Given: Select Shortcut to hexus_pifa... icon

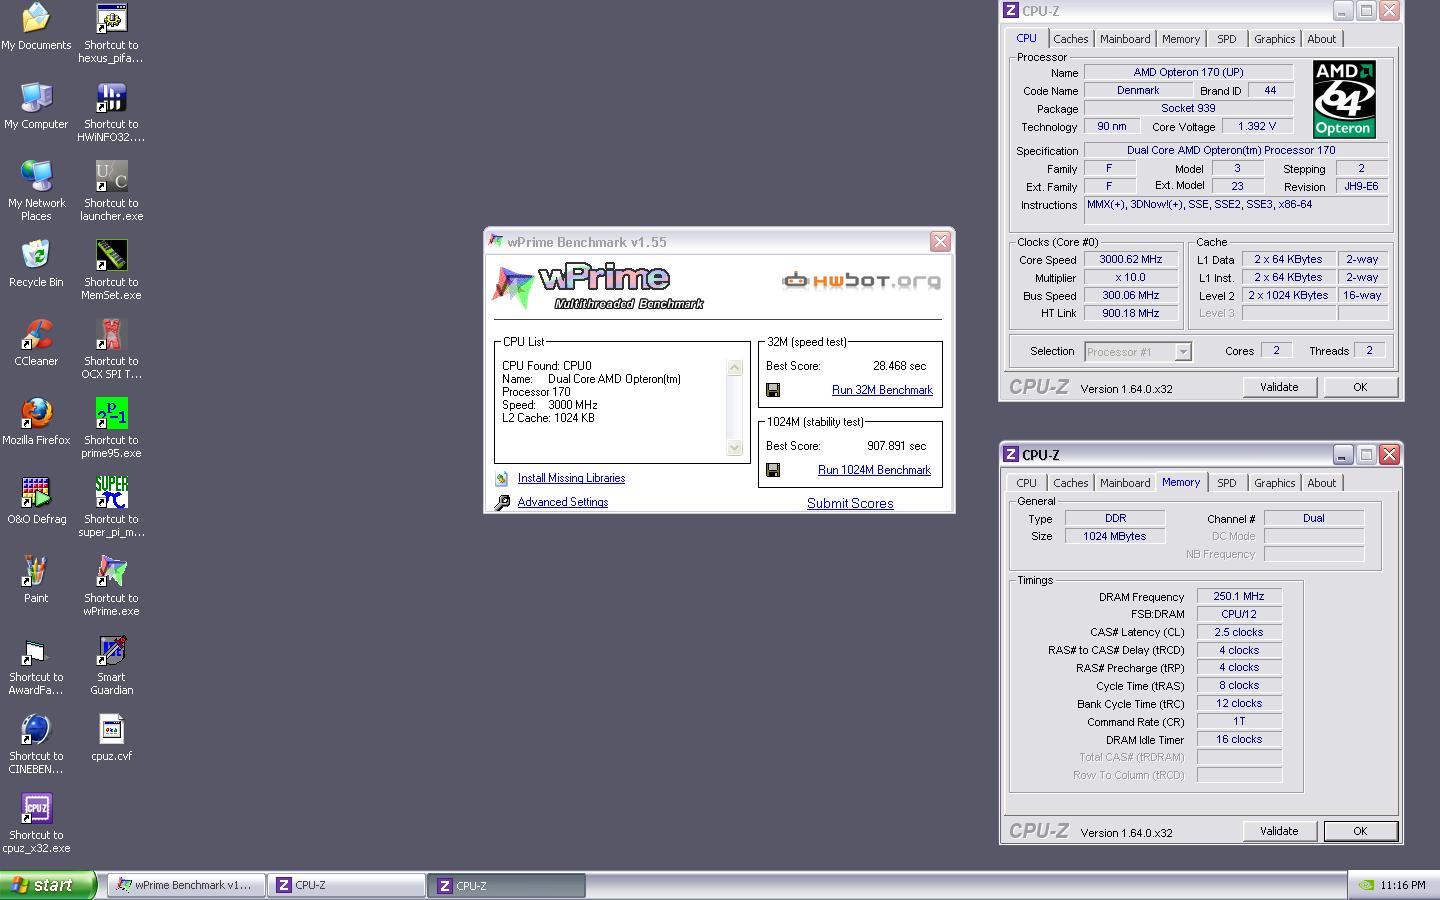Looking at the screenshot, I should 111,34.
